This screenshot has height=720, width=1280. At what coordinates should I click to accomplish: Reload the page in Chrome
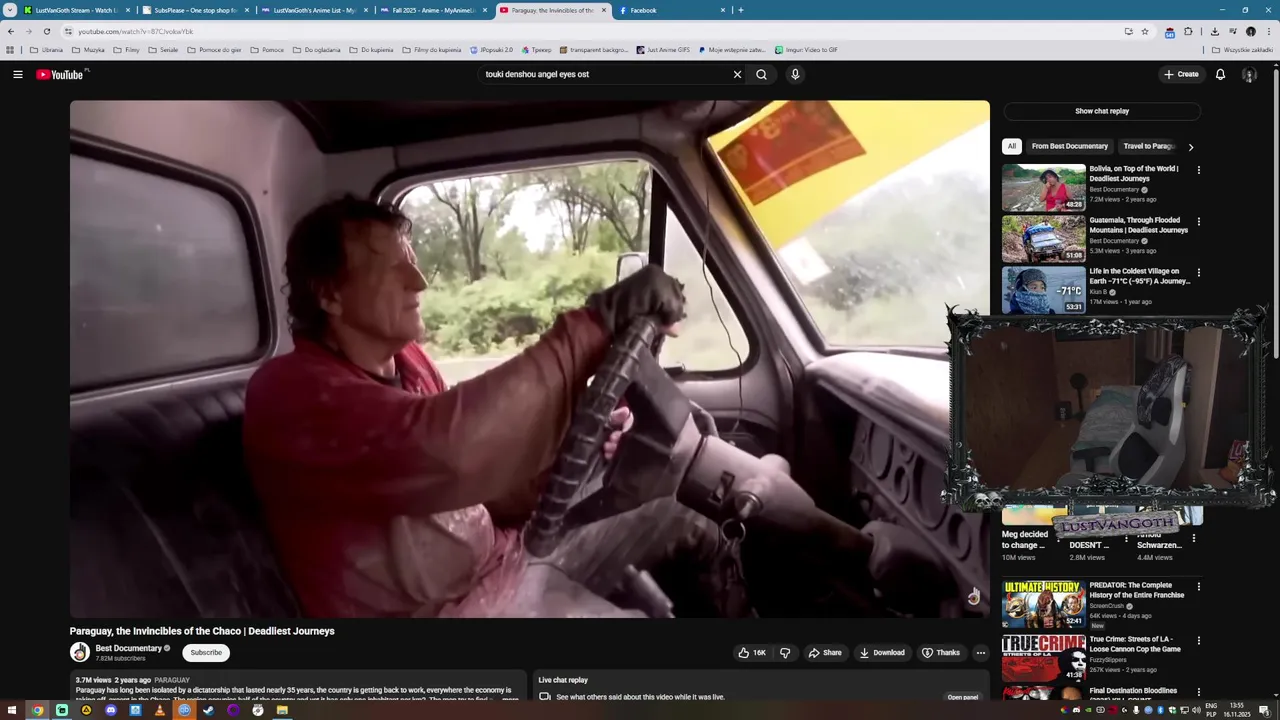point(46,31)
